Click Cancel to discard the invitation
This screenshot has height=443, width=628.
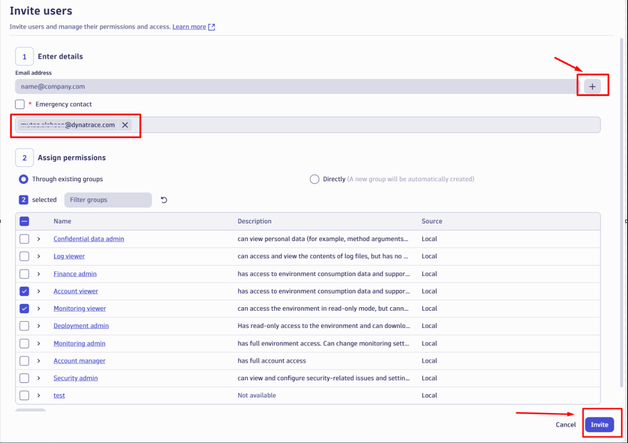click(x=565, y=424)
